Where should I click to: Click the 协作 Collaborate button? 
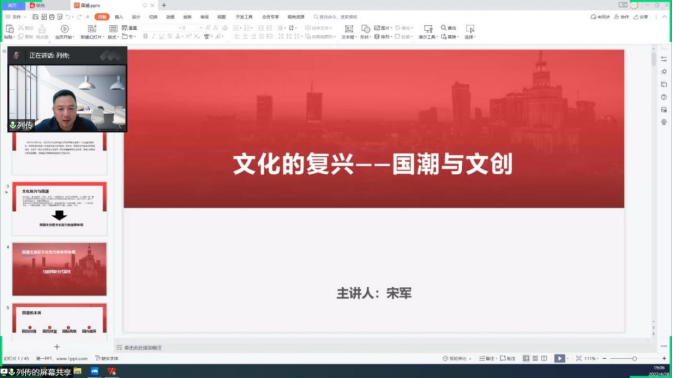[621, 17]
